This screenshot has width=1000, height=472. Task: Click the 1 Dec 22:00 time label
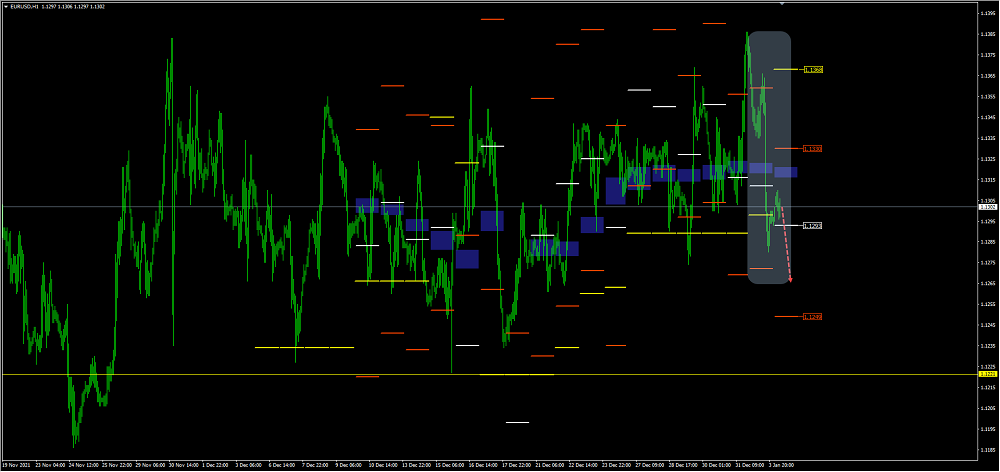tap(216, 465)
